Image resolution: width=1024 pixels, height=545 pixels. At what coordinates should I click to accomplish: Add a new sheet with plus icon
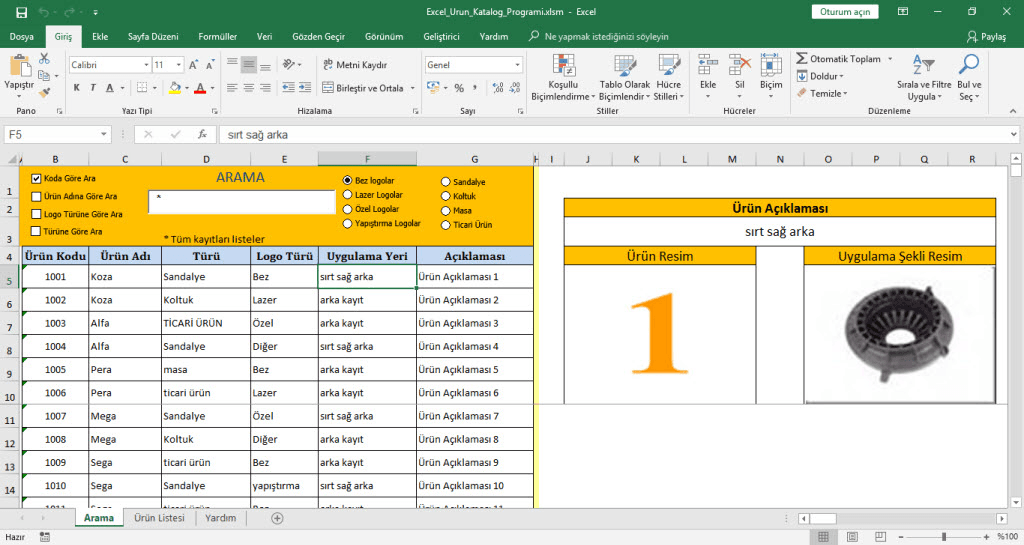[x=278, y=518]
